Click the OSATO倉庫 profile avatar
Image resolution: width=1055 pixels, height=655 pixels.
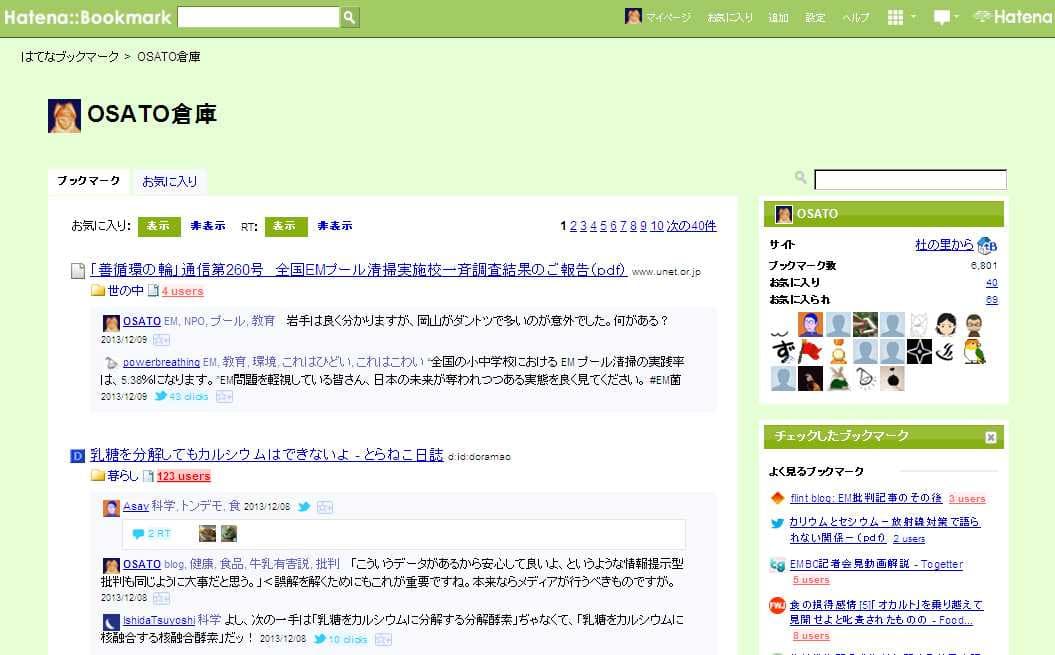click(64, 116)
